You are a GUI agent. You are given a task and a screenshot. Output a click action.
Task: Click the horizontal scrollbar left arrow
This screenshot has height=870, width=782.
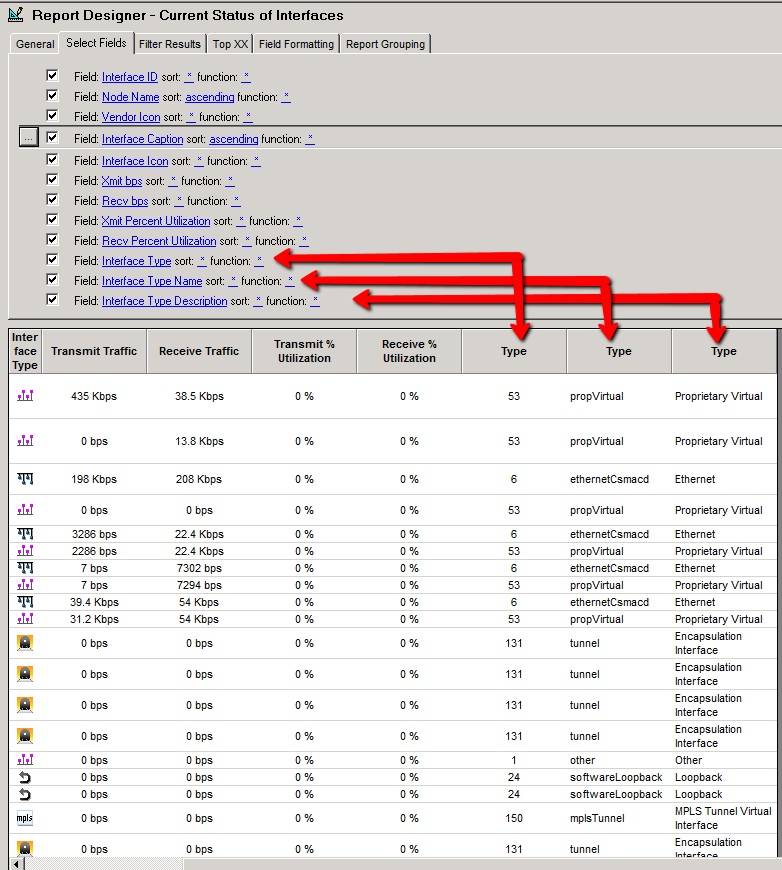(17, 864)
